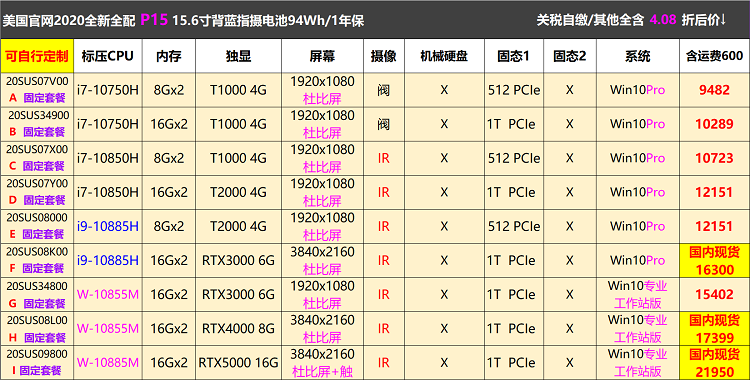Click the 关税自缴/其他全含 text in title bar
Screen dimensions: 750x380
click(590, 20)
